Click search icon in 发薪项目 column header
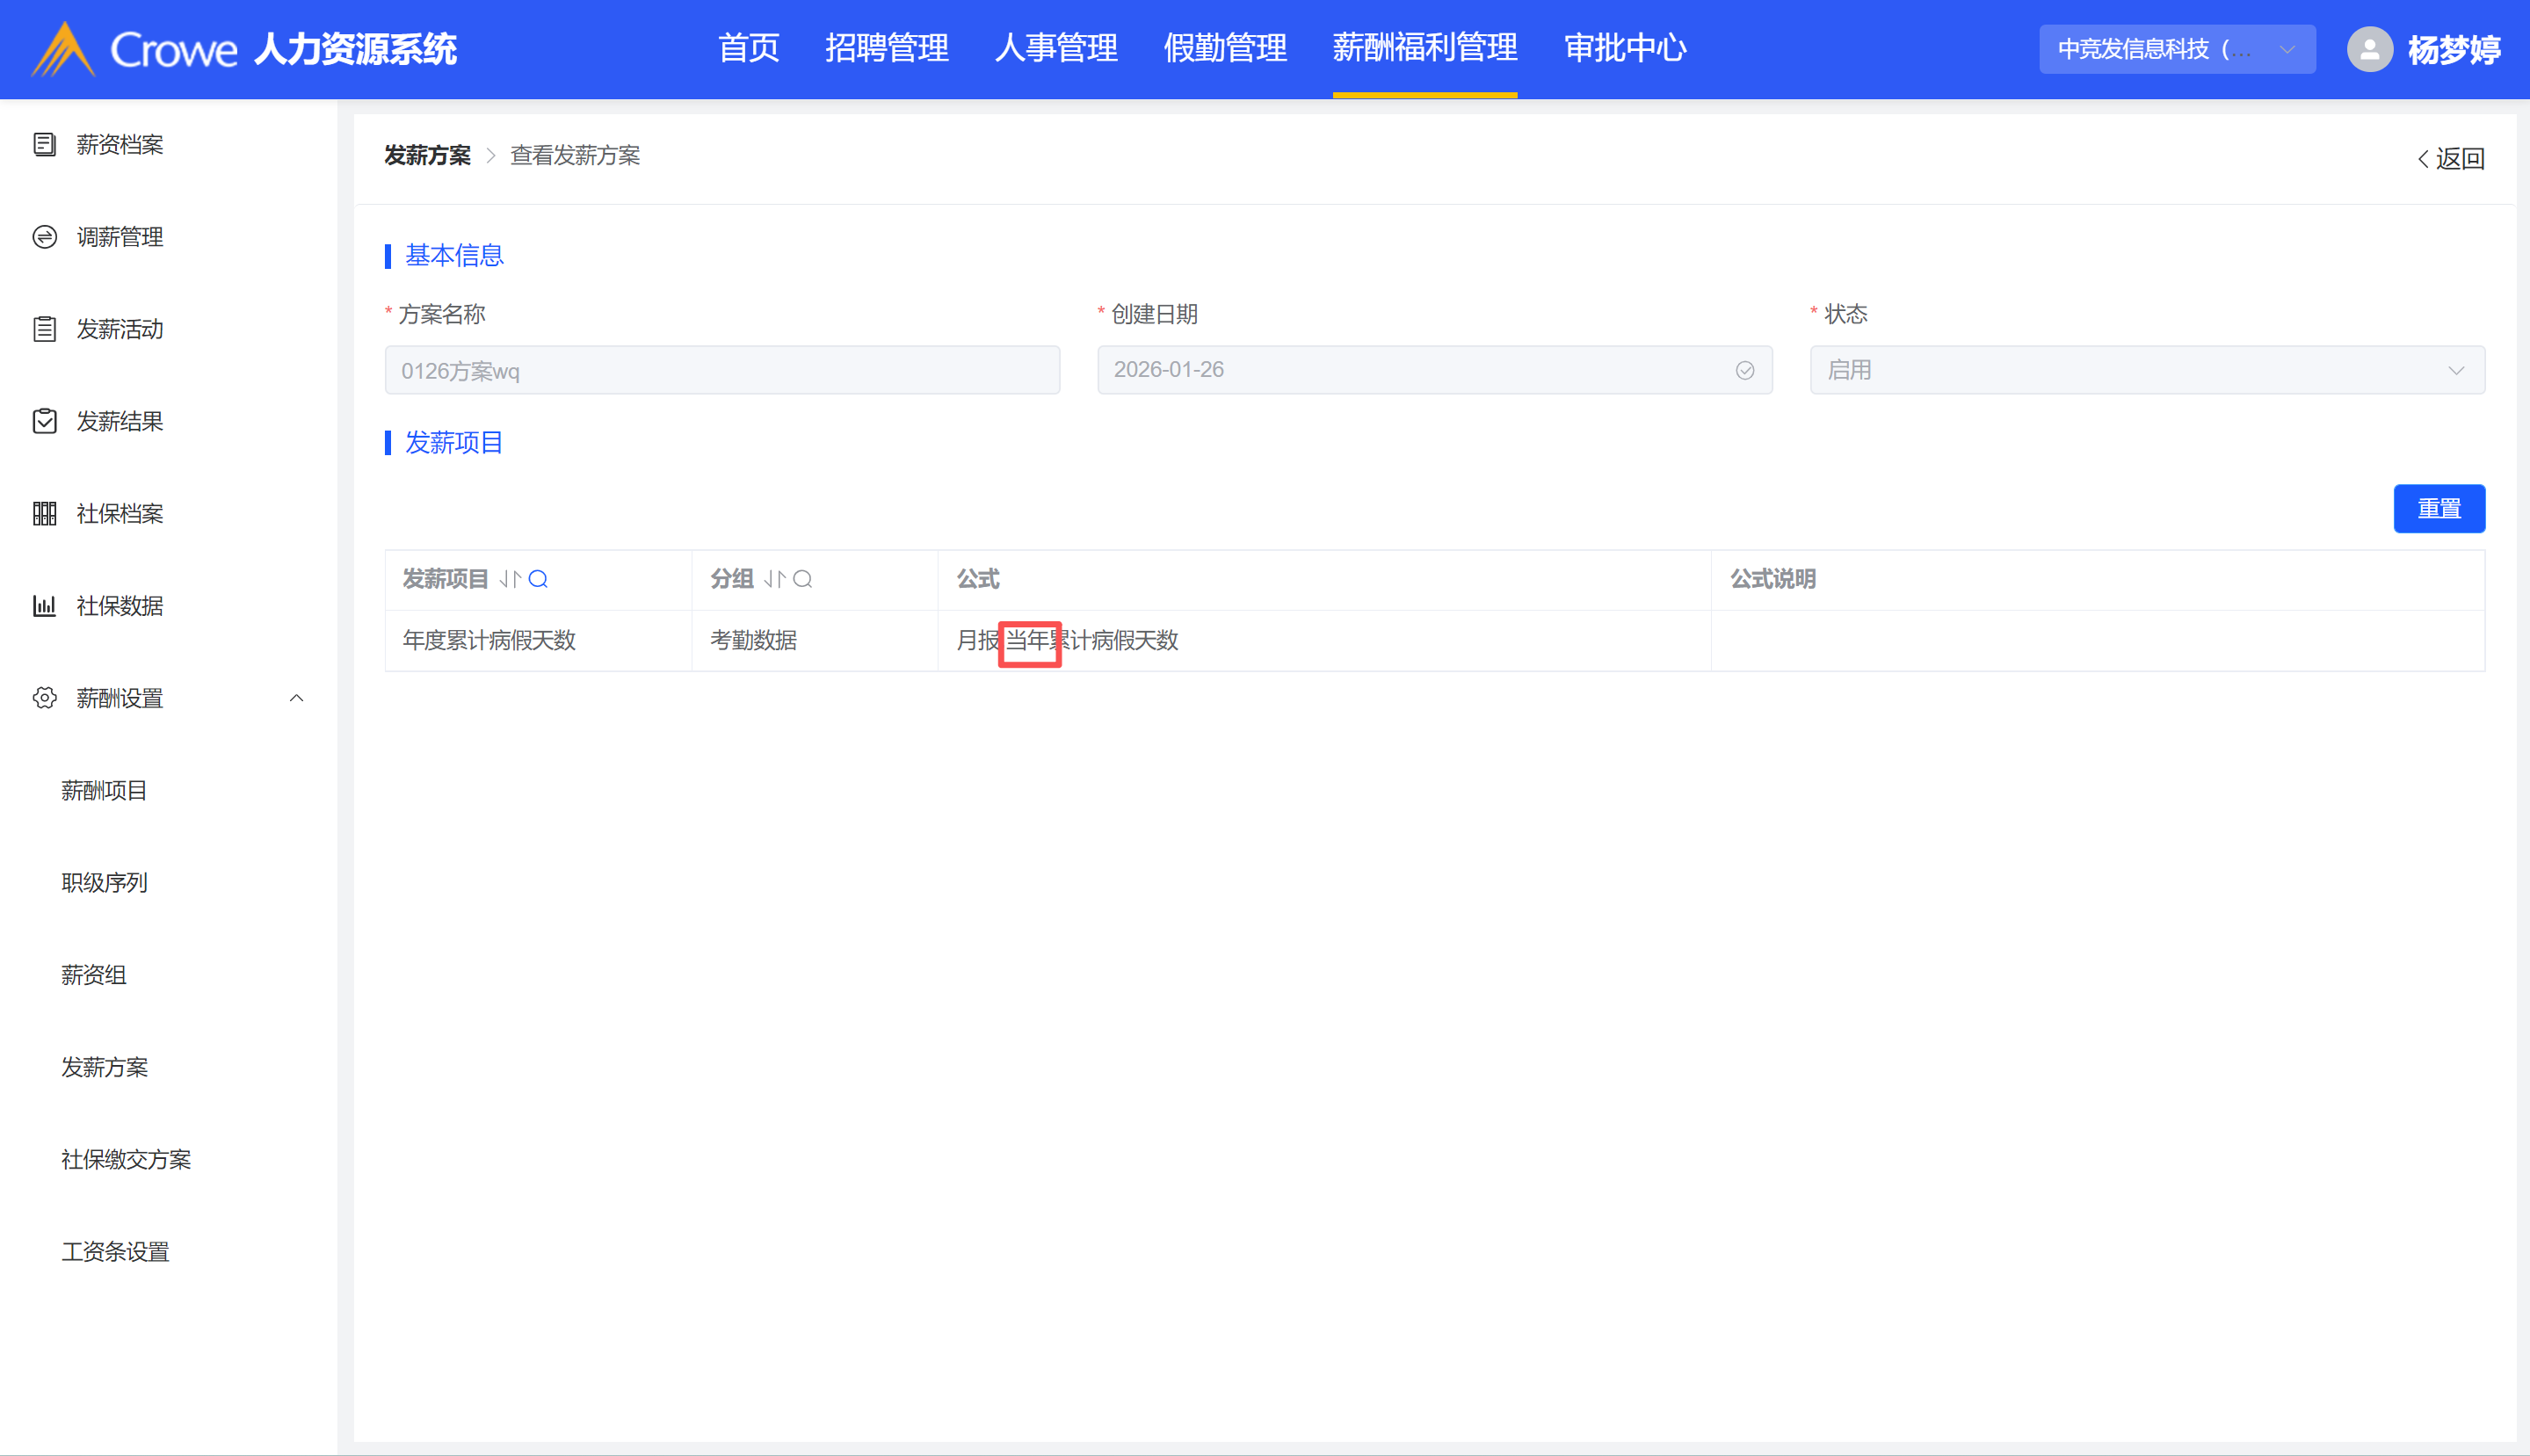 538,579
